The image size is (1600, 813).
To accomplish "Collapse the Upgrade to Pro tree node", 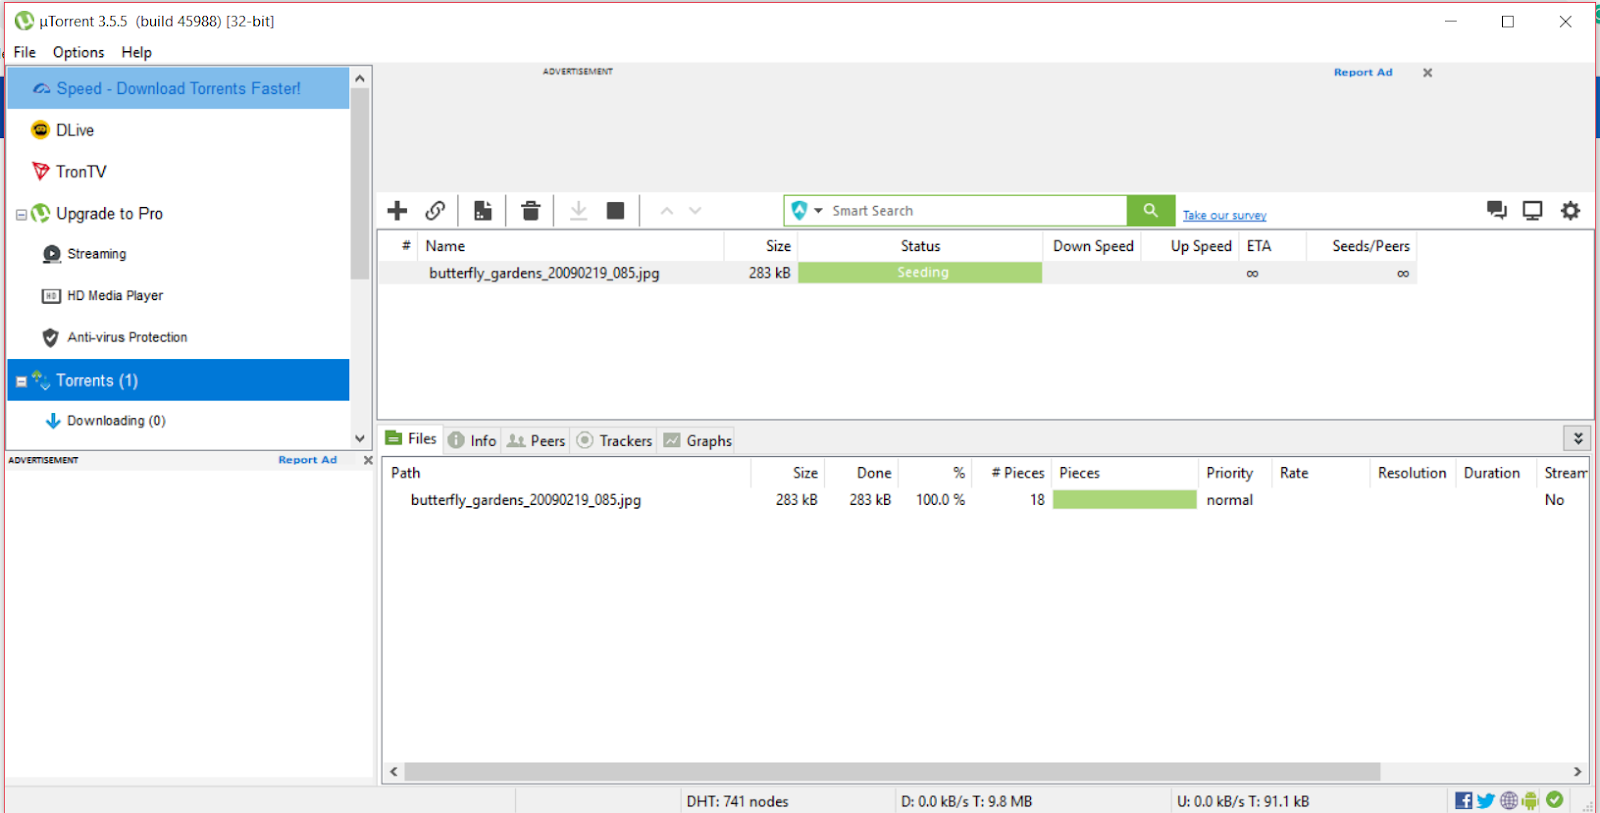I will [x=21, y=215].
